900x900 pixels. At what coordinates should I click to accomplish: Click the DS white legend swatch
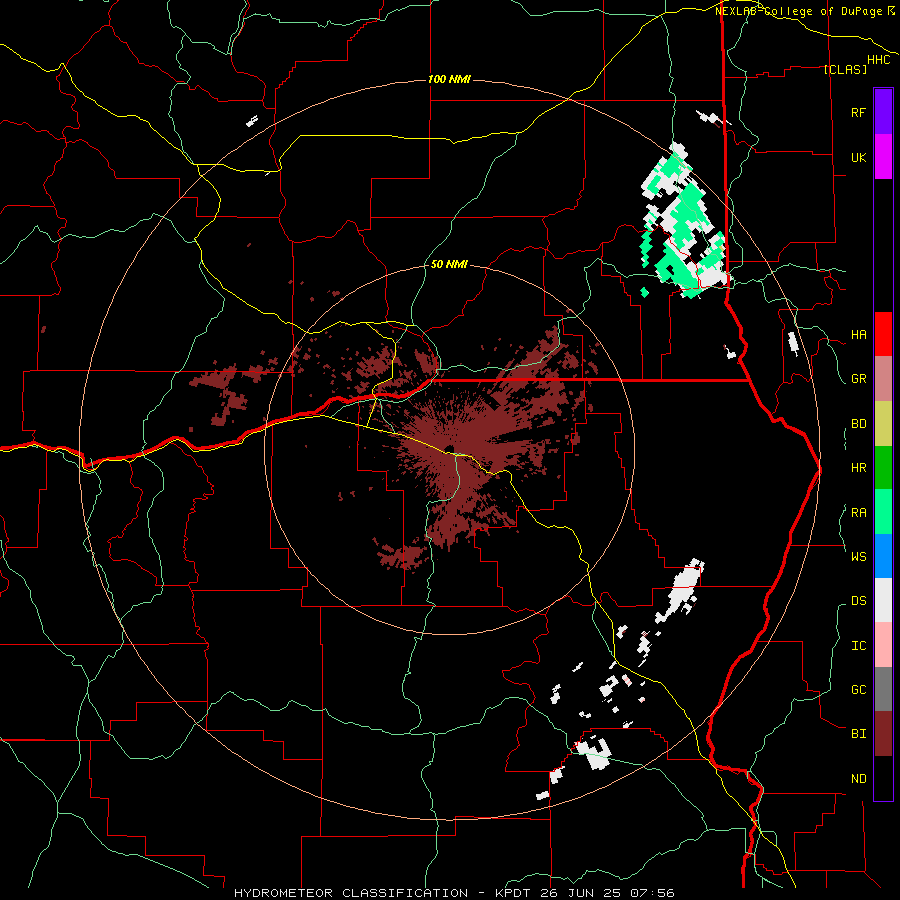[883, 600]
